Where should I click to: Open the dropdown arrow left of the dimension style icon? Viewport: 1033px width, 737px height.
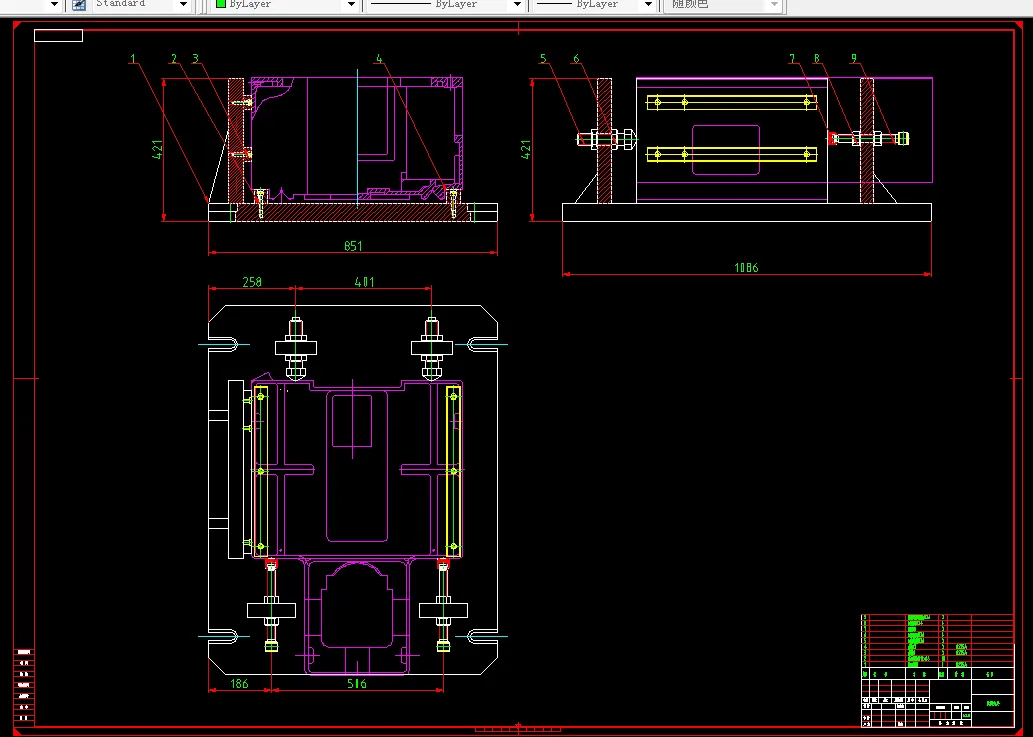click(x=55, y=5)
